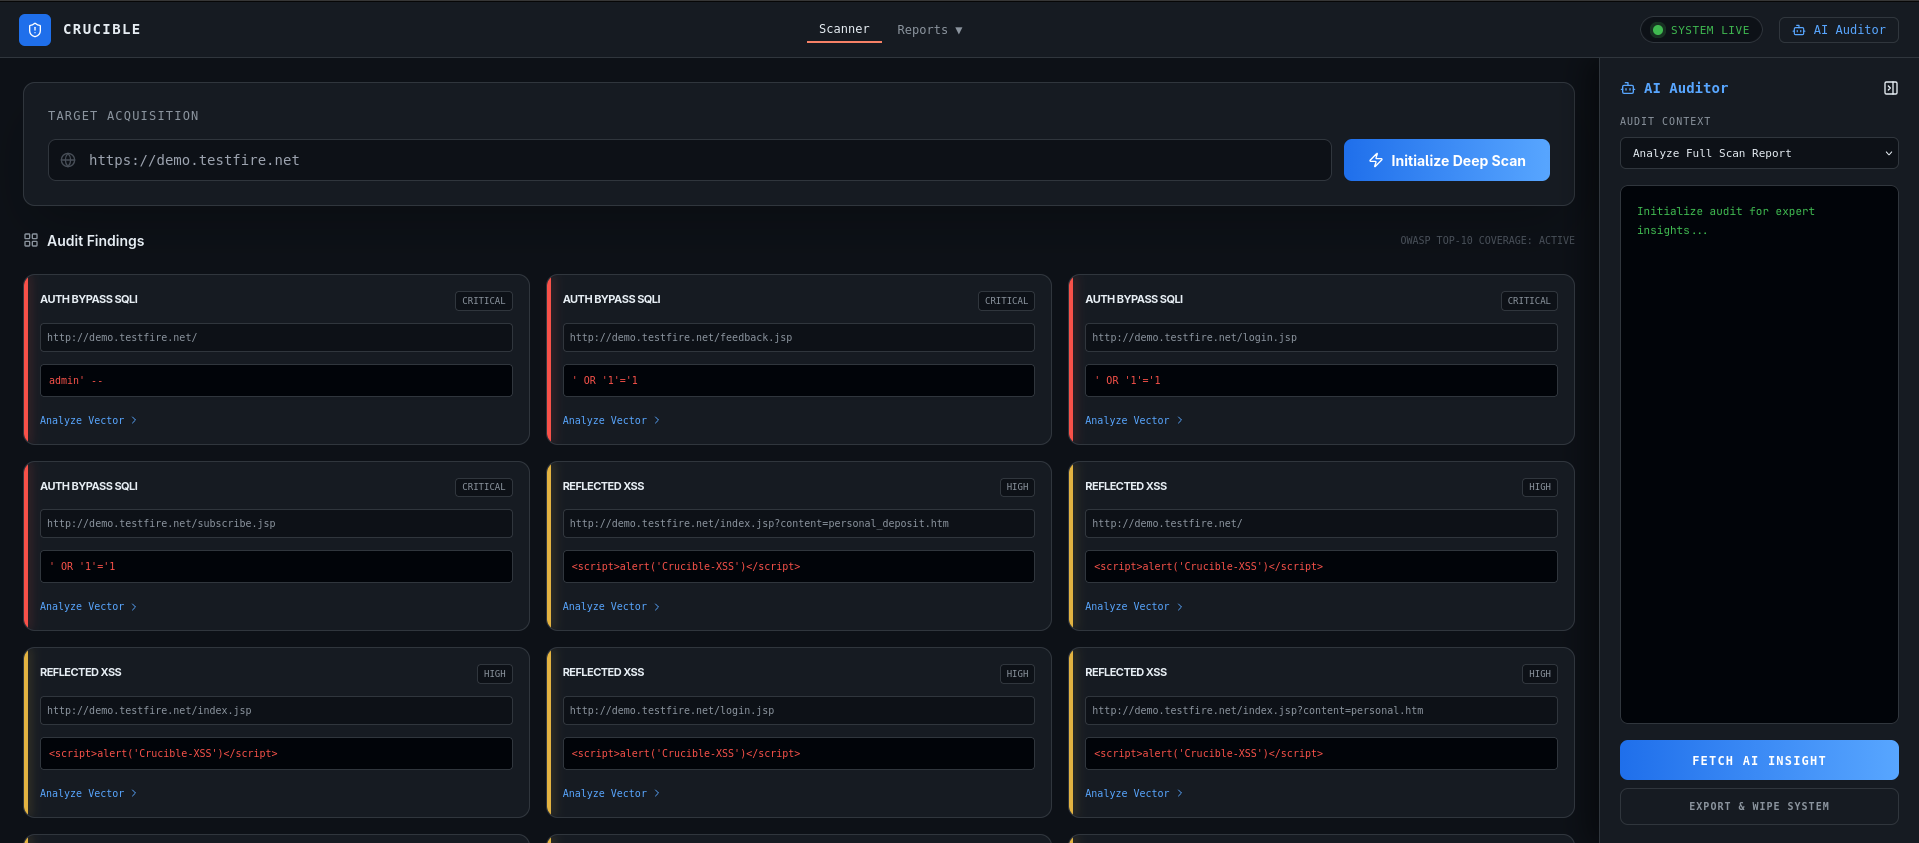Click the Audit Findings heading

tap(95, 240)
